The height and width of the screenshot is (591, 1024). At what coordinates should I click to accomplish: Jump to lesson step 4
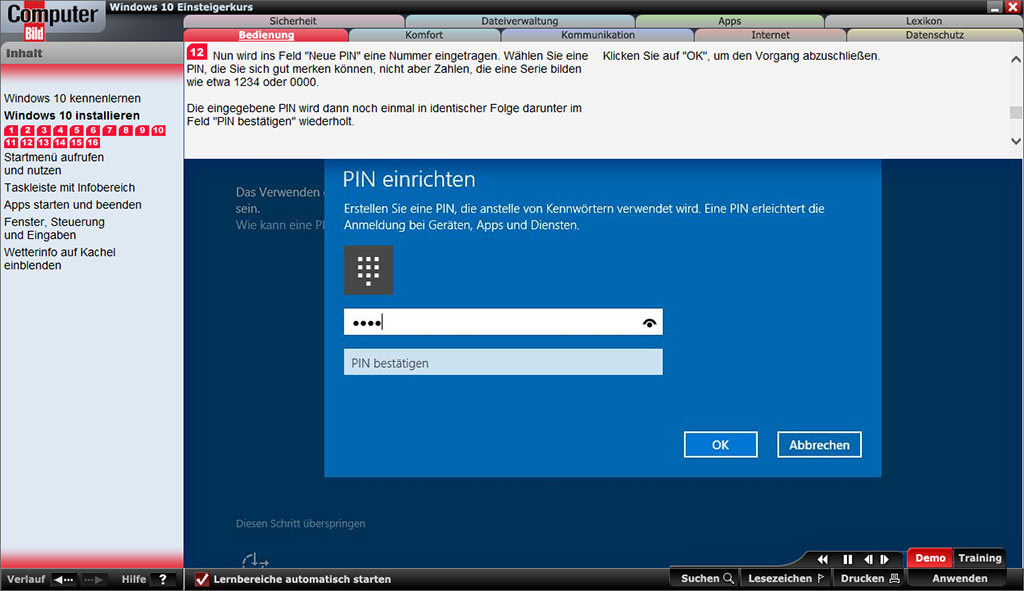pyautogui.click(x=60, y=130)
